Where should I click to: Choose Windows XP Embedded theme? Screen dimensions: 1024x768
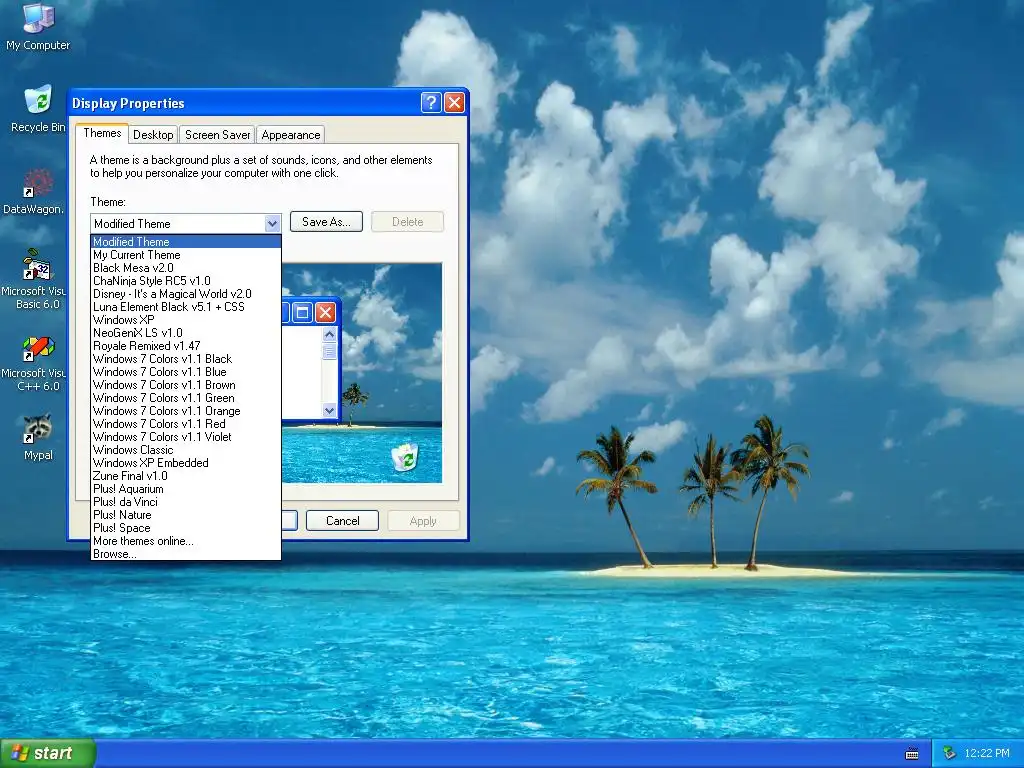(185, 463)
